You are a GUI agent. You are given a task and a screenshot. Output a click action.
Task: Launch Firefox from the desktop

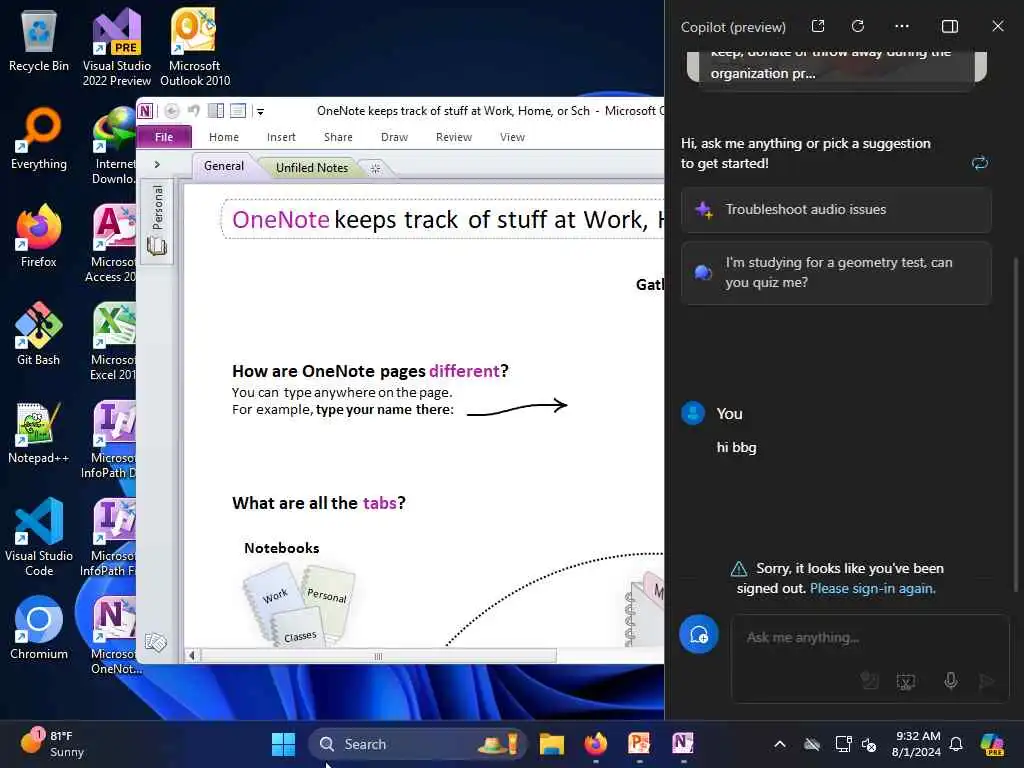[x=39, y=236]
